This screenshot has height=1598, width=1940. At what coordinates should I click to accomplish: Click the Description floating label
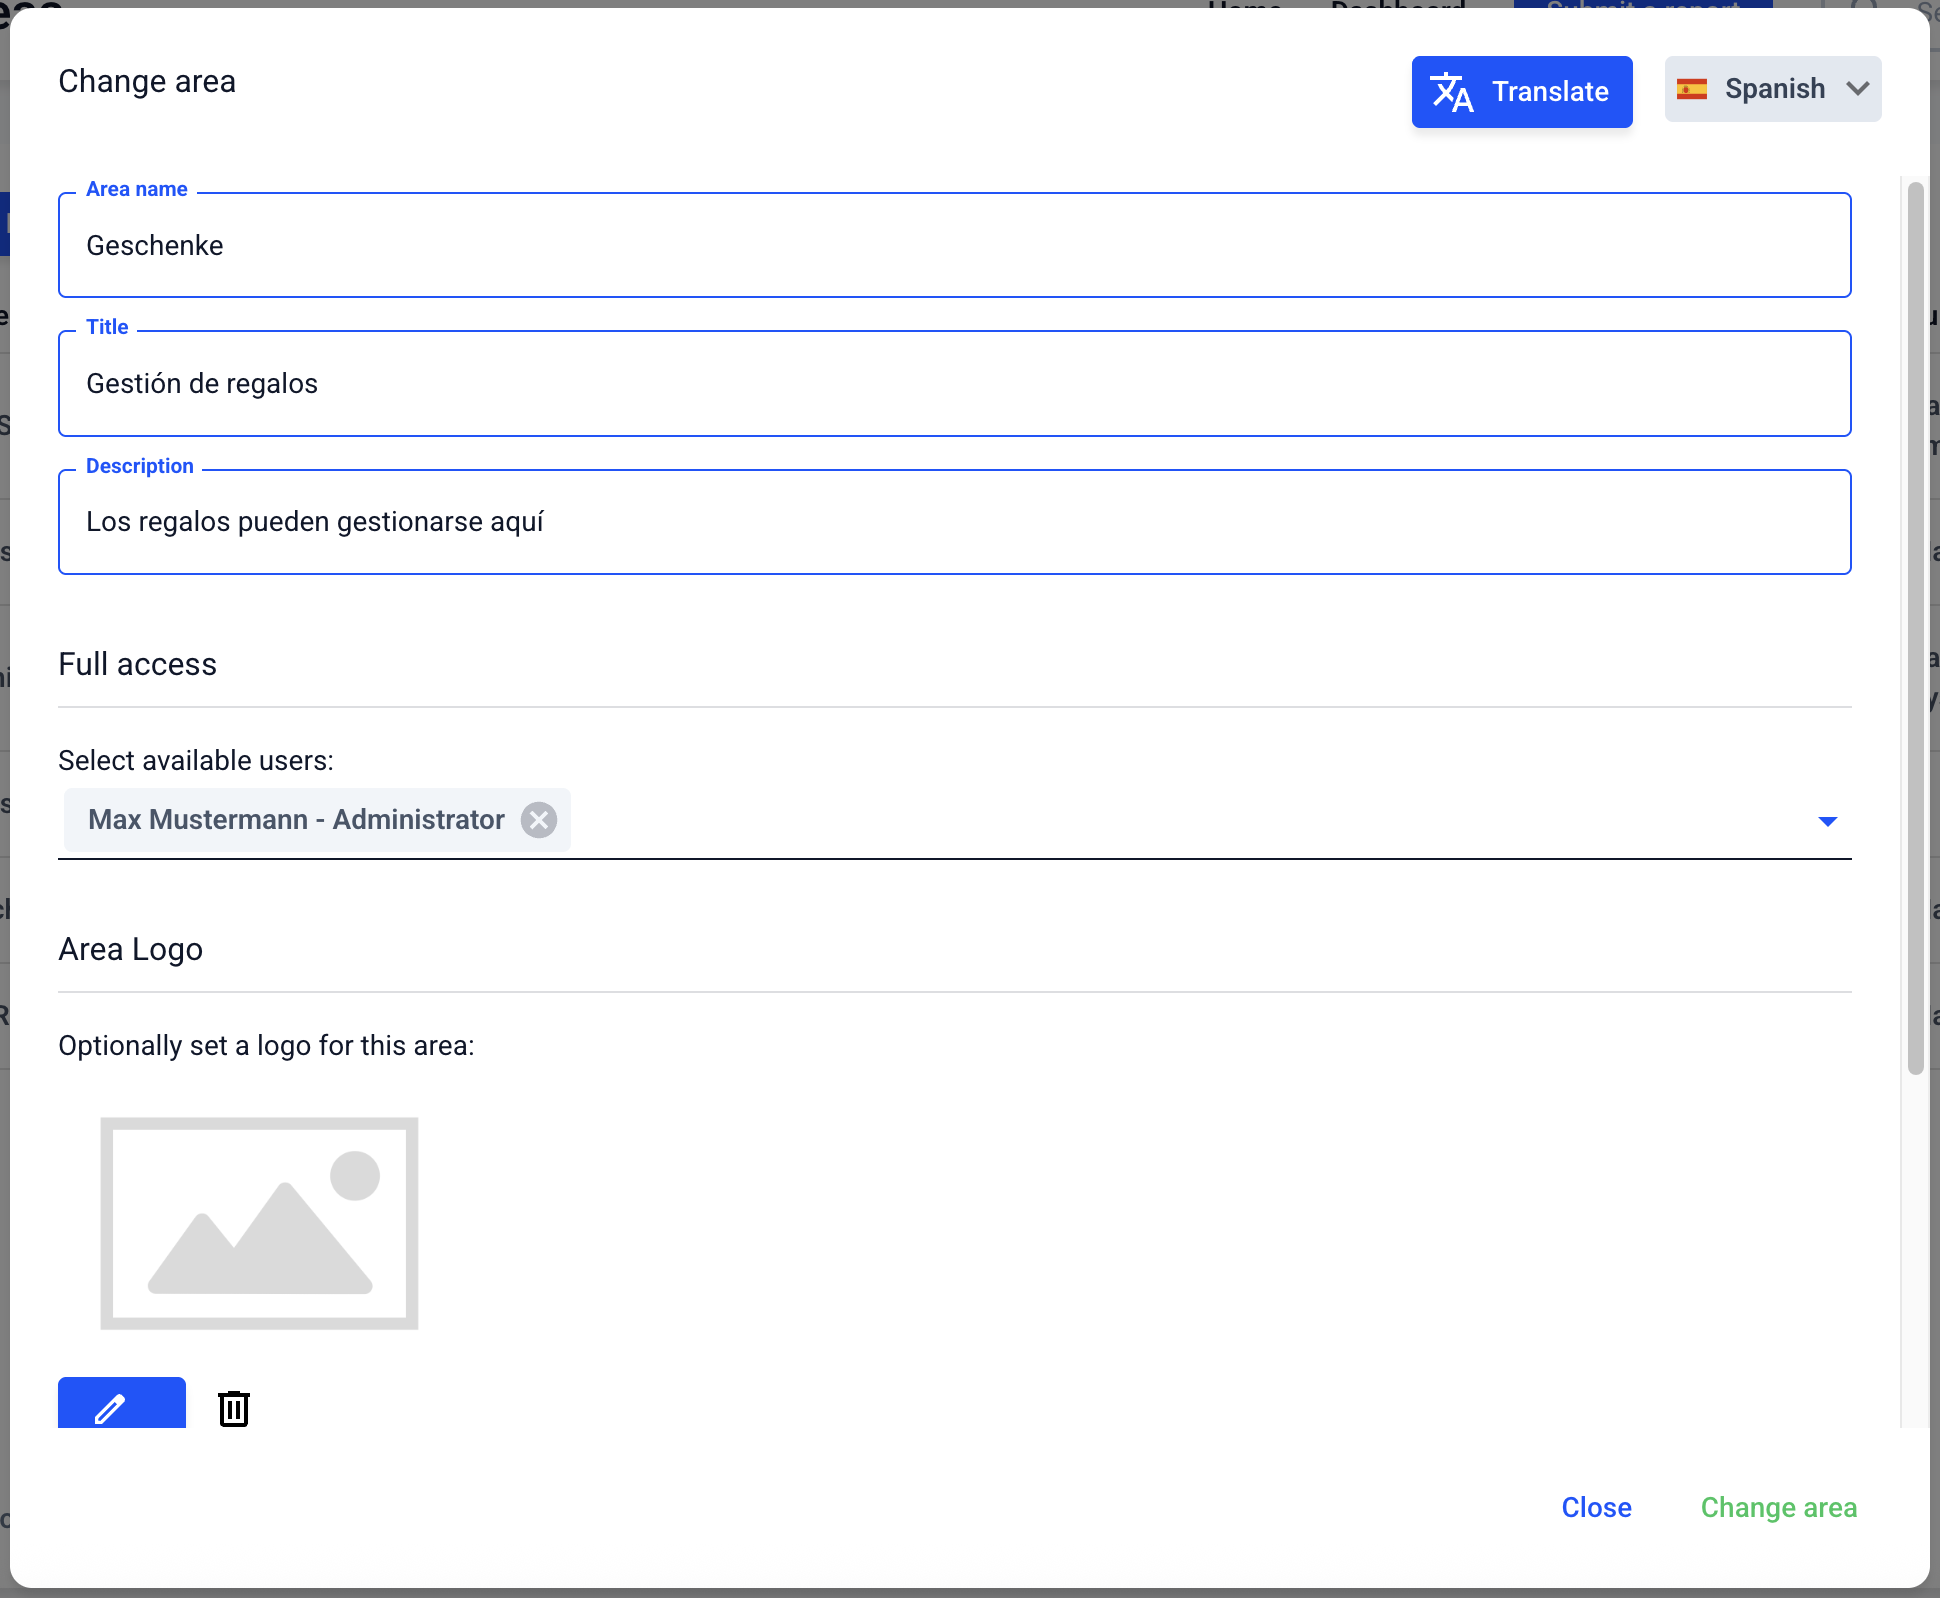tap(140, 466)
